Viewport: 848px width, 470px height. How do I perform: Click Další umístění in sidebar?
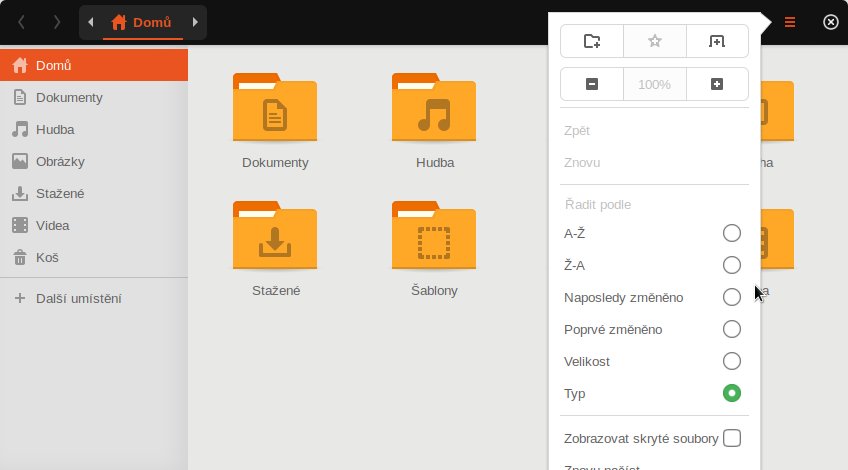(94, 299)
